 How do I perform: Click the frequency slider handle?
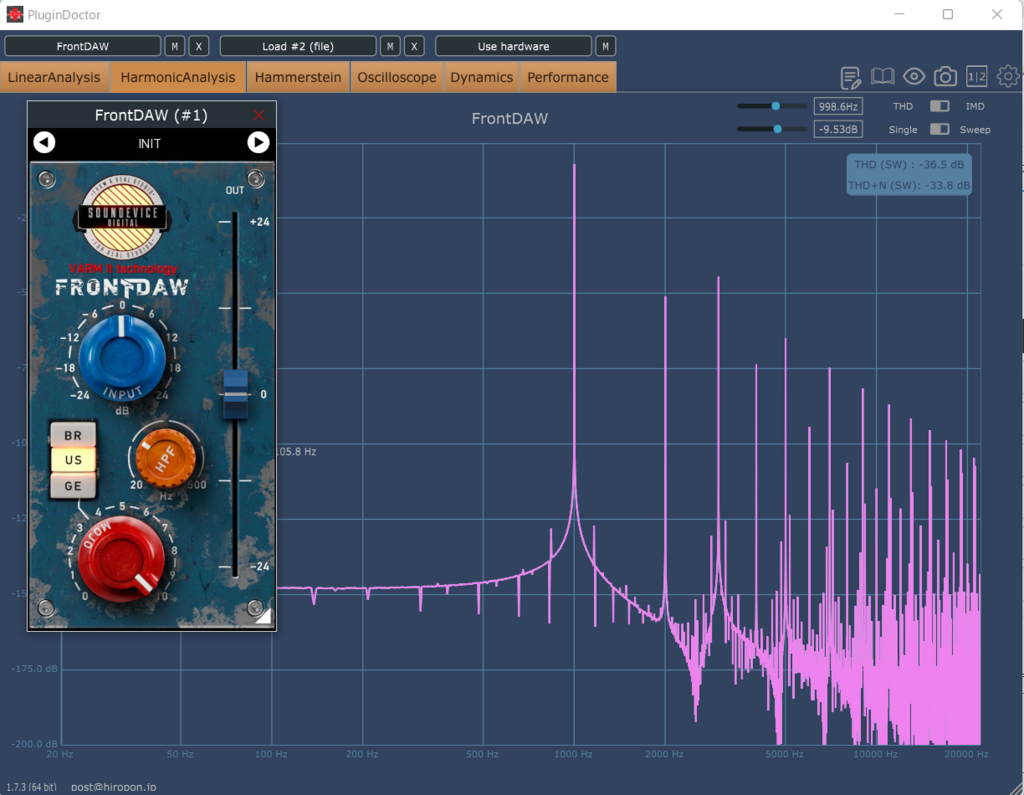(775, 106)
